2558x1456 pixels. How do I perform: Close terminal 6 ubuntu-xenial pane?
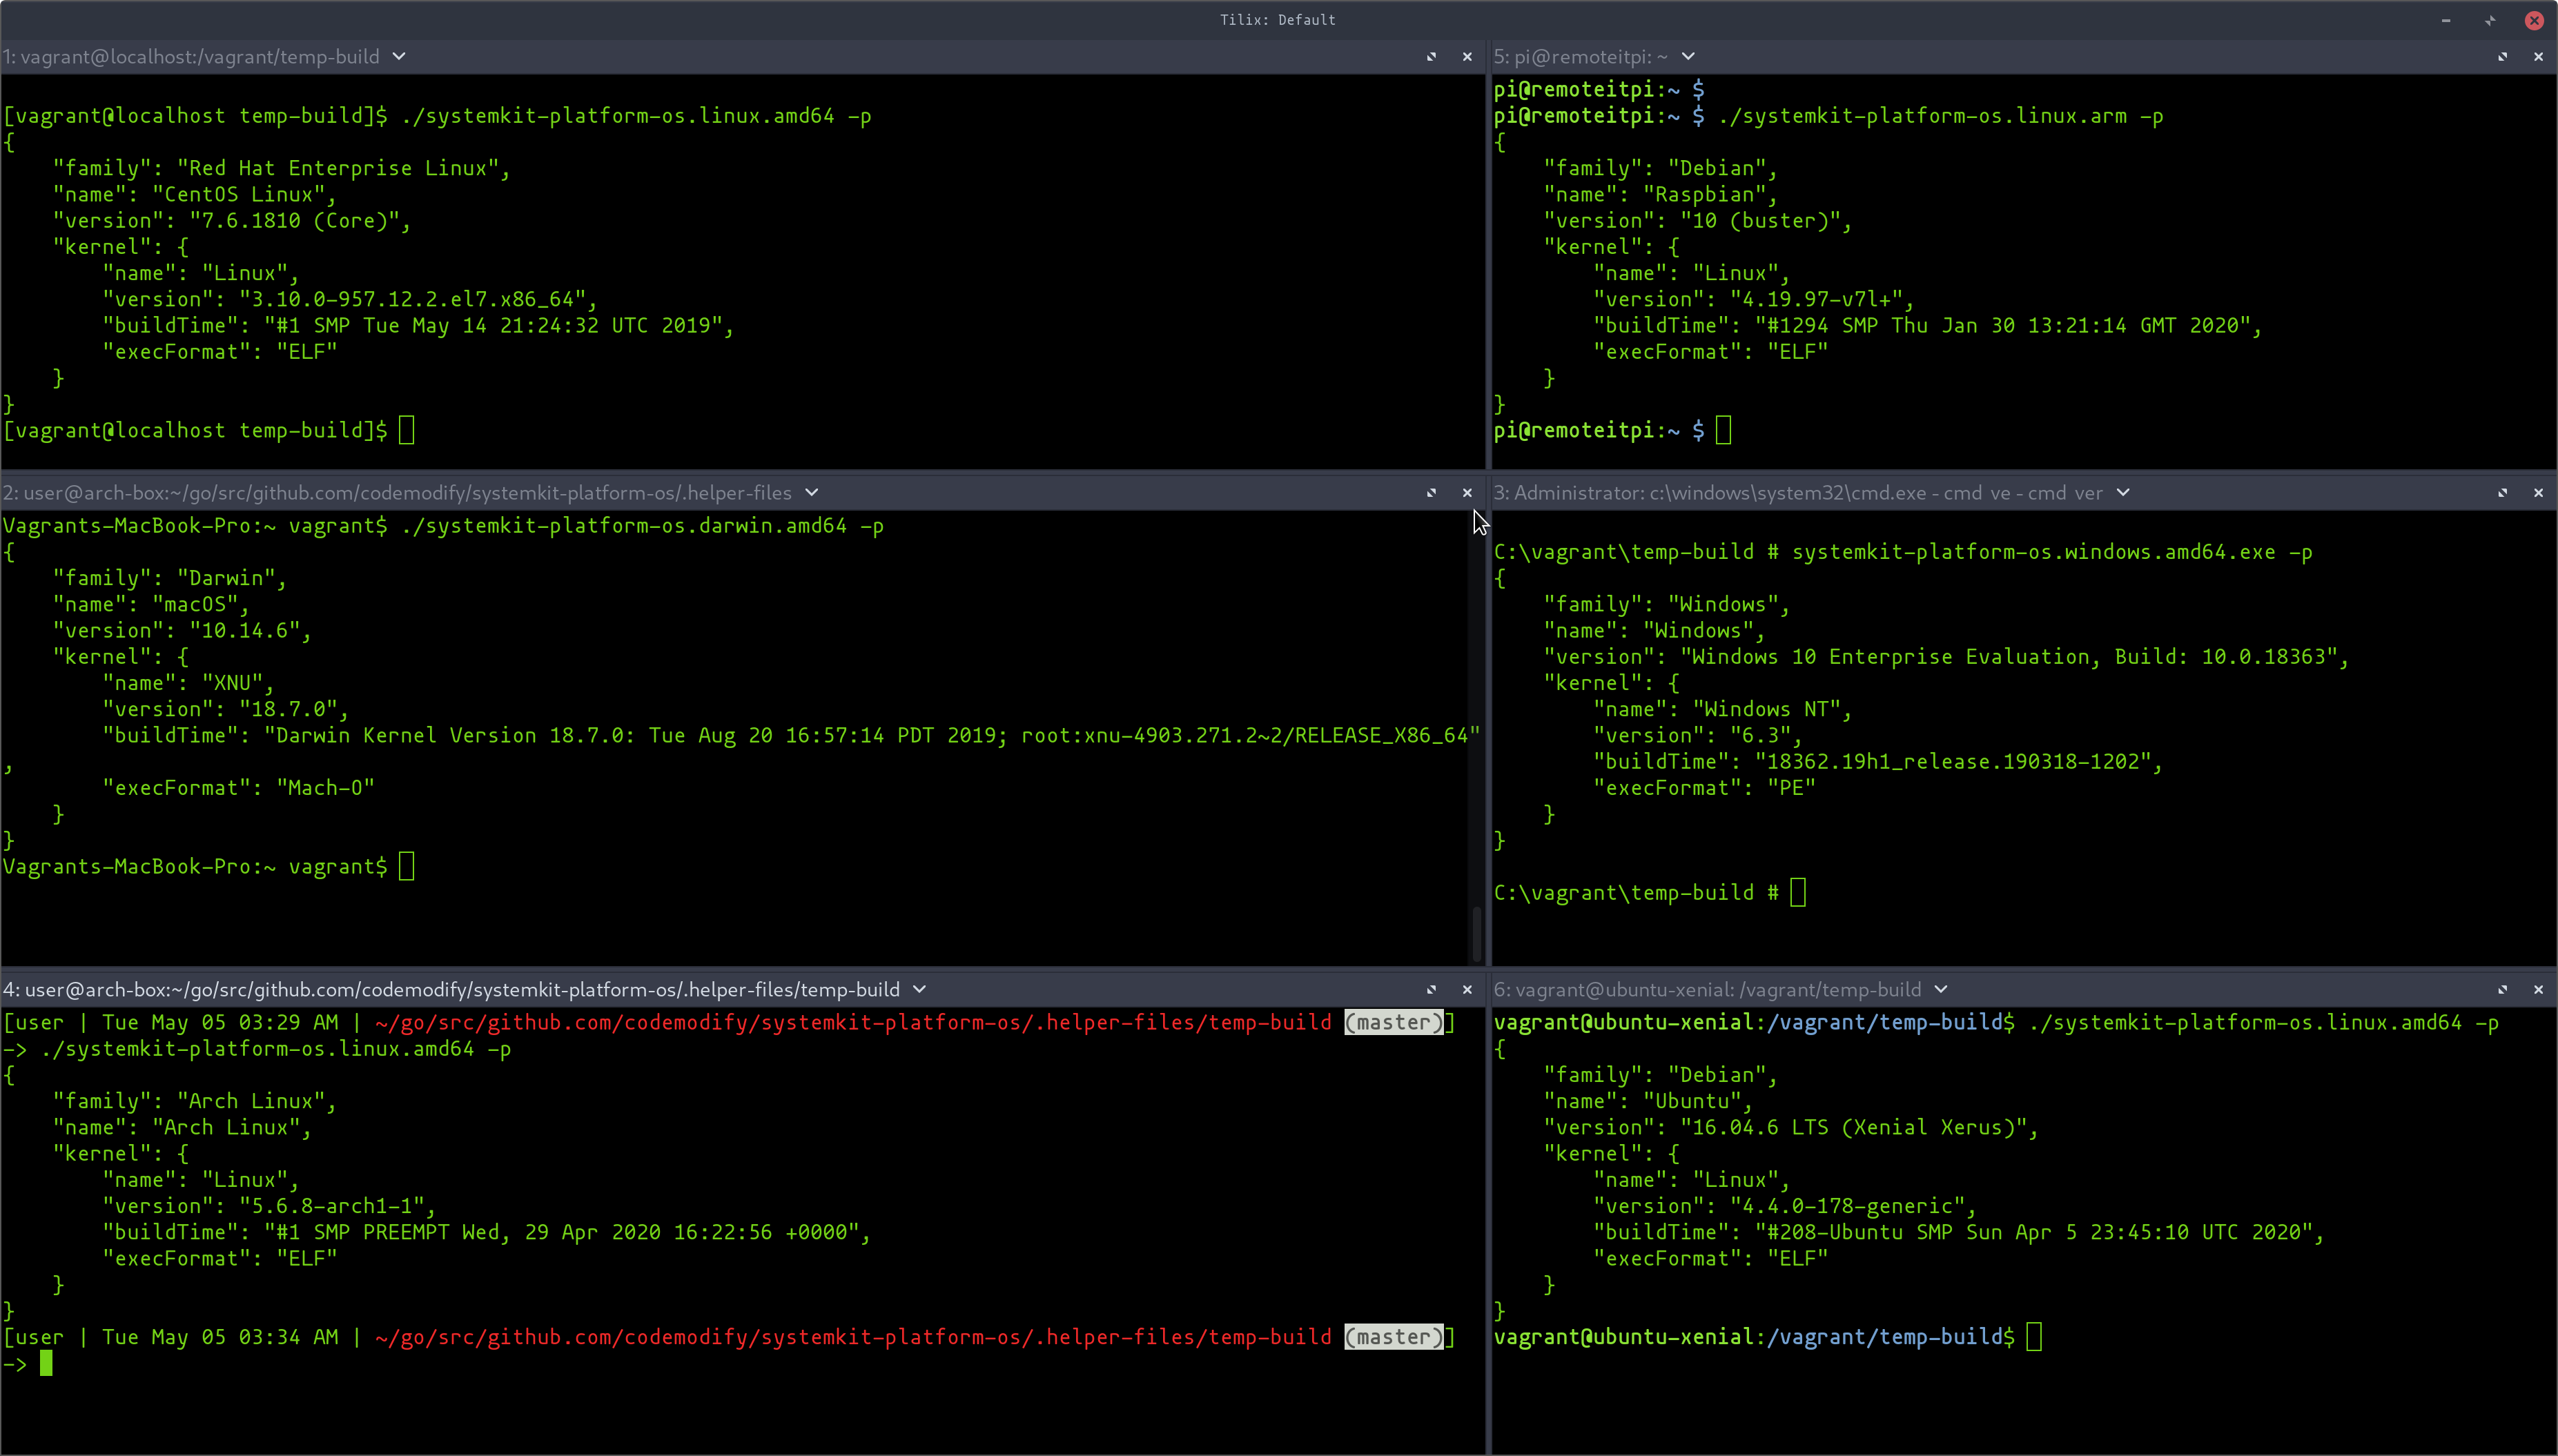click(x=2538, y=990)
